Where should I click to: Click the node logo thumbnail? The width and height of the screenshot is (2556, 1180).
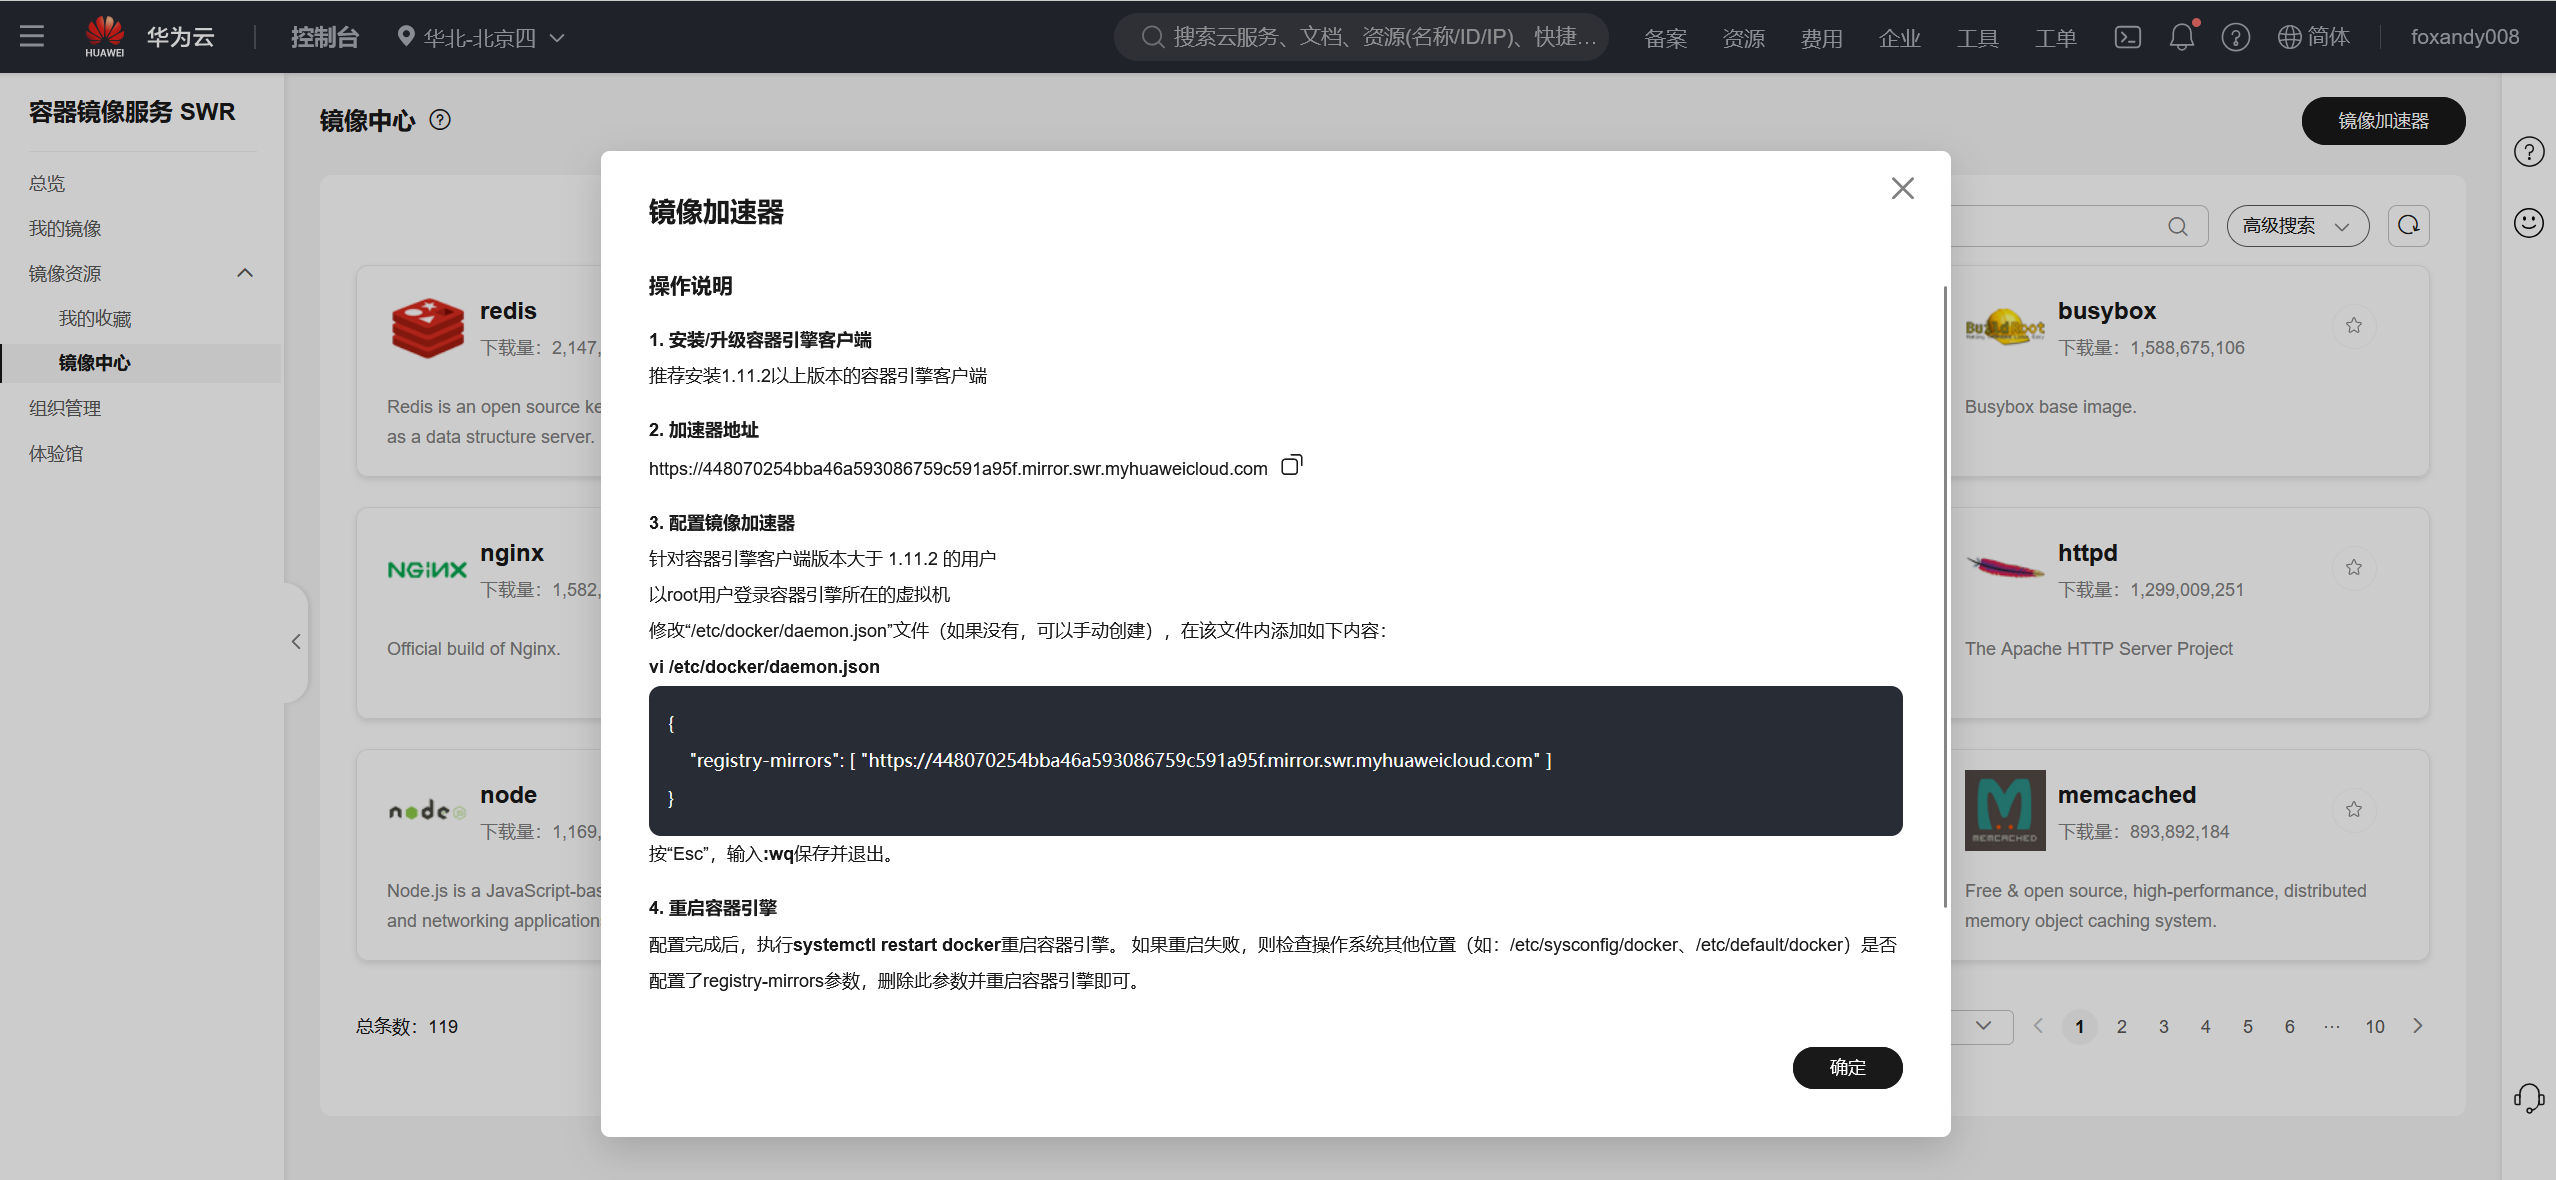click(x=427, y=811)
